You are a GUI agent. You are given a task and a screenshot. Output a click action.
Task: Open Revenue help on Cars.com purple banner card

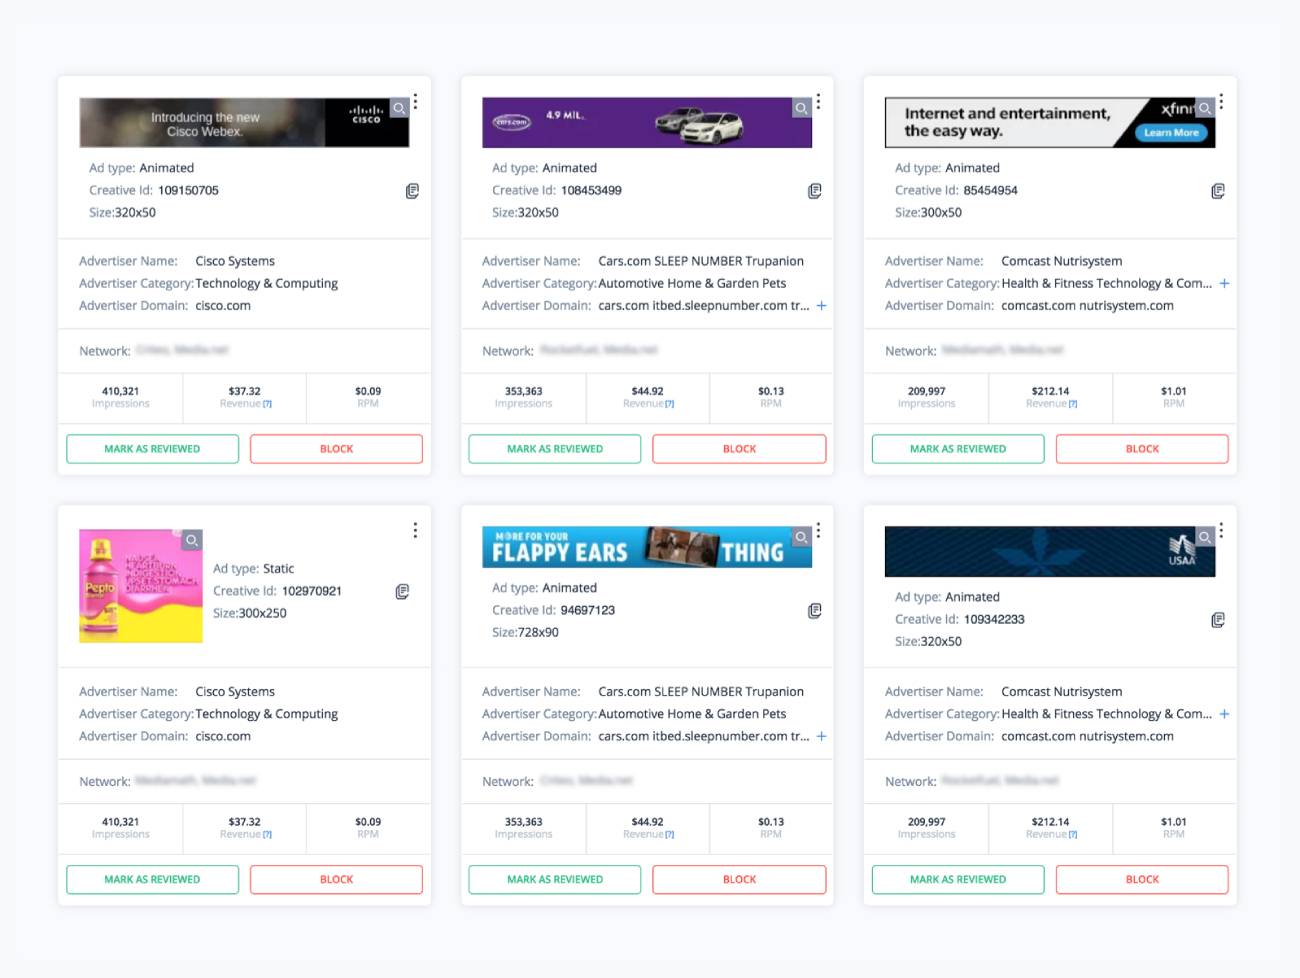coord(670,404)
